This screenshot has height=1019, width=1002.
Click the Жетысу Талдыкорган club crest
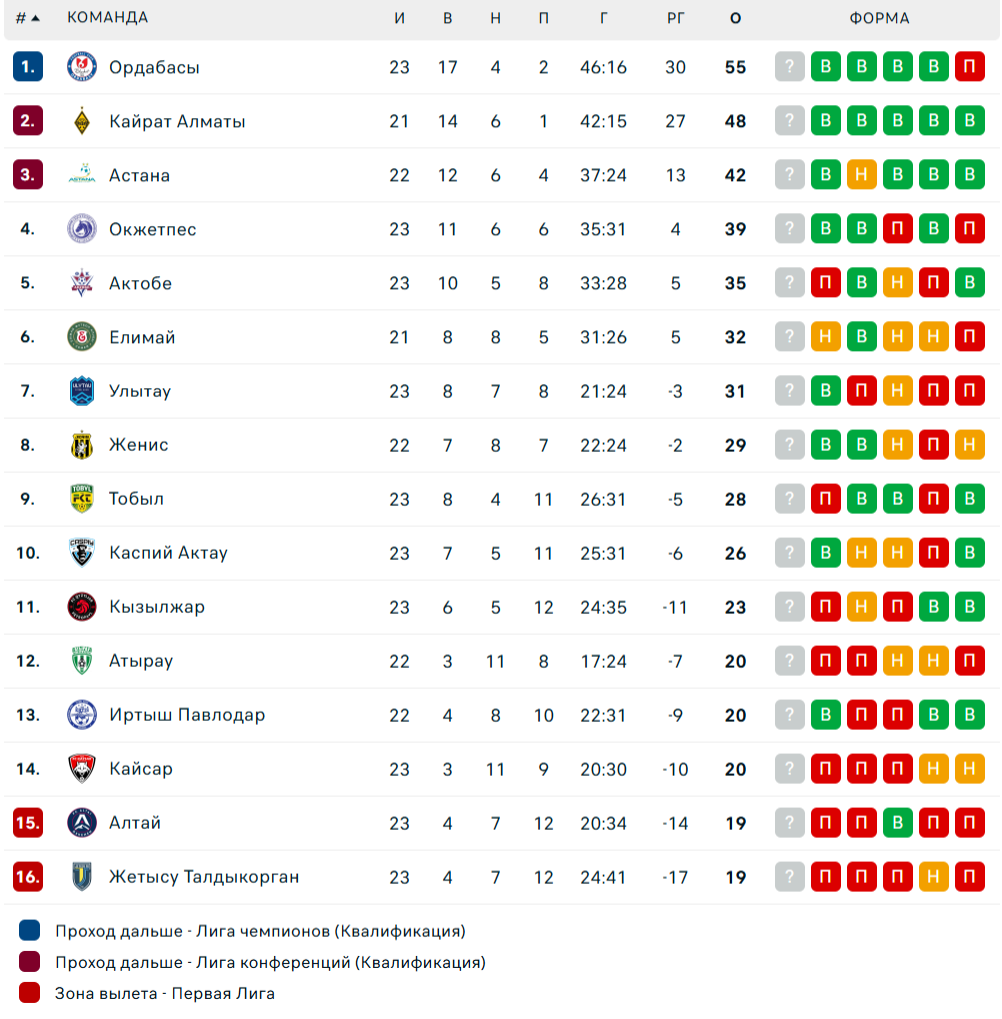pyautogui.click(x=82, y=876)
